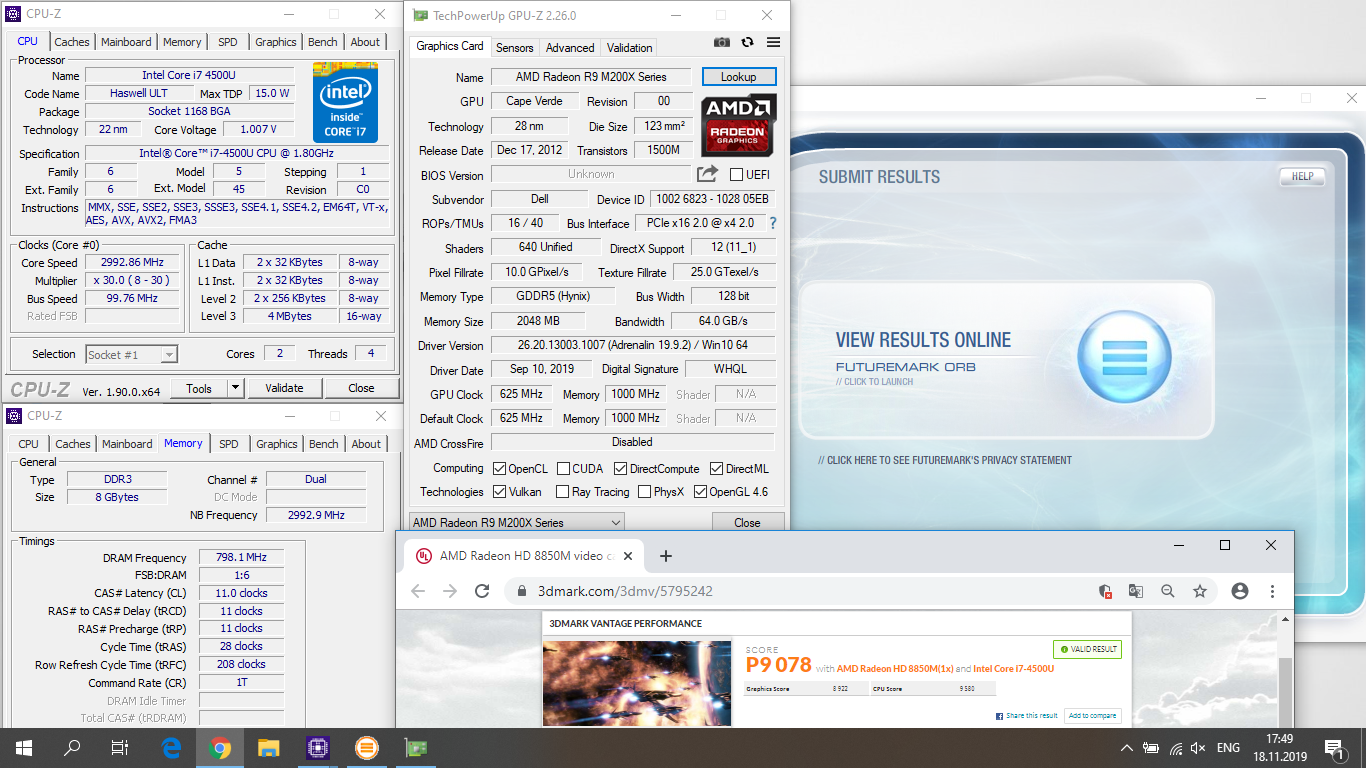Screen dimensions: 1366x768
Task: Click the Intel Core i7 logo
Action: click(345, 102)
